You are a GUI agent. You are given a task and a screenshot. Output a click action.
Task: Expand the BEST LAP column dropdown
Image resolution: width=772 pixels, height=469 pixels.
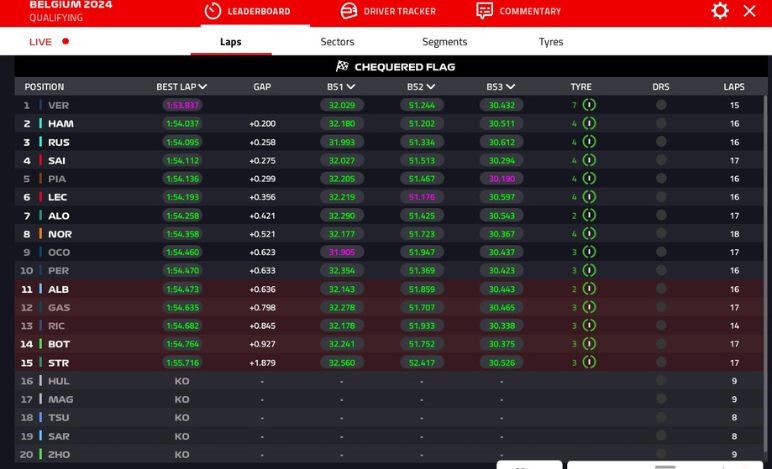(203, 87)
